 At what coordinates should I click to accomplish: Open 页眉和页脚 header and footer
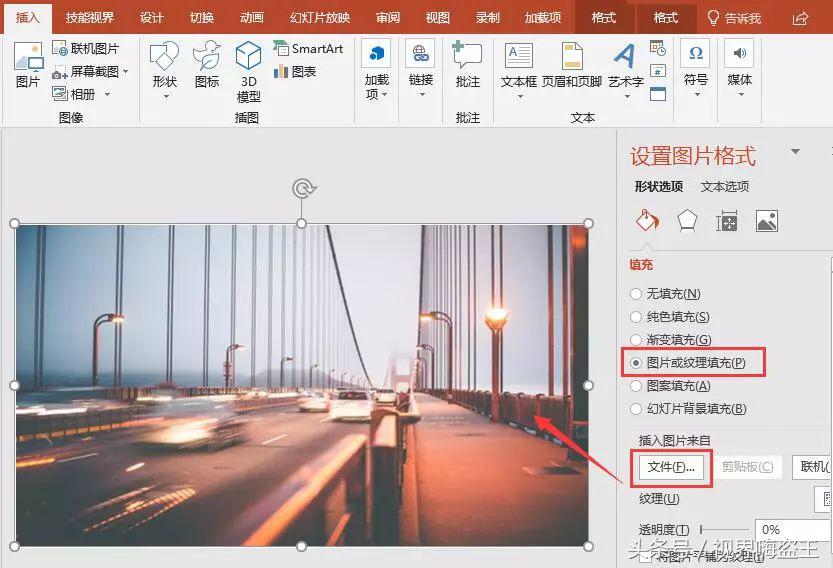[572, 65]
